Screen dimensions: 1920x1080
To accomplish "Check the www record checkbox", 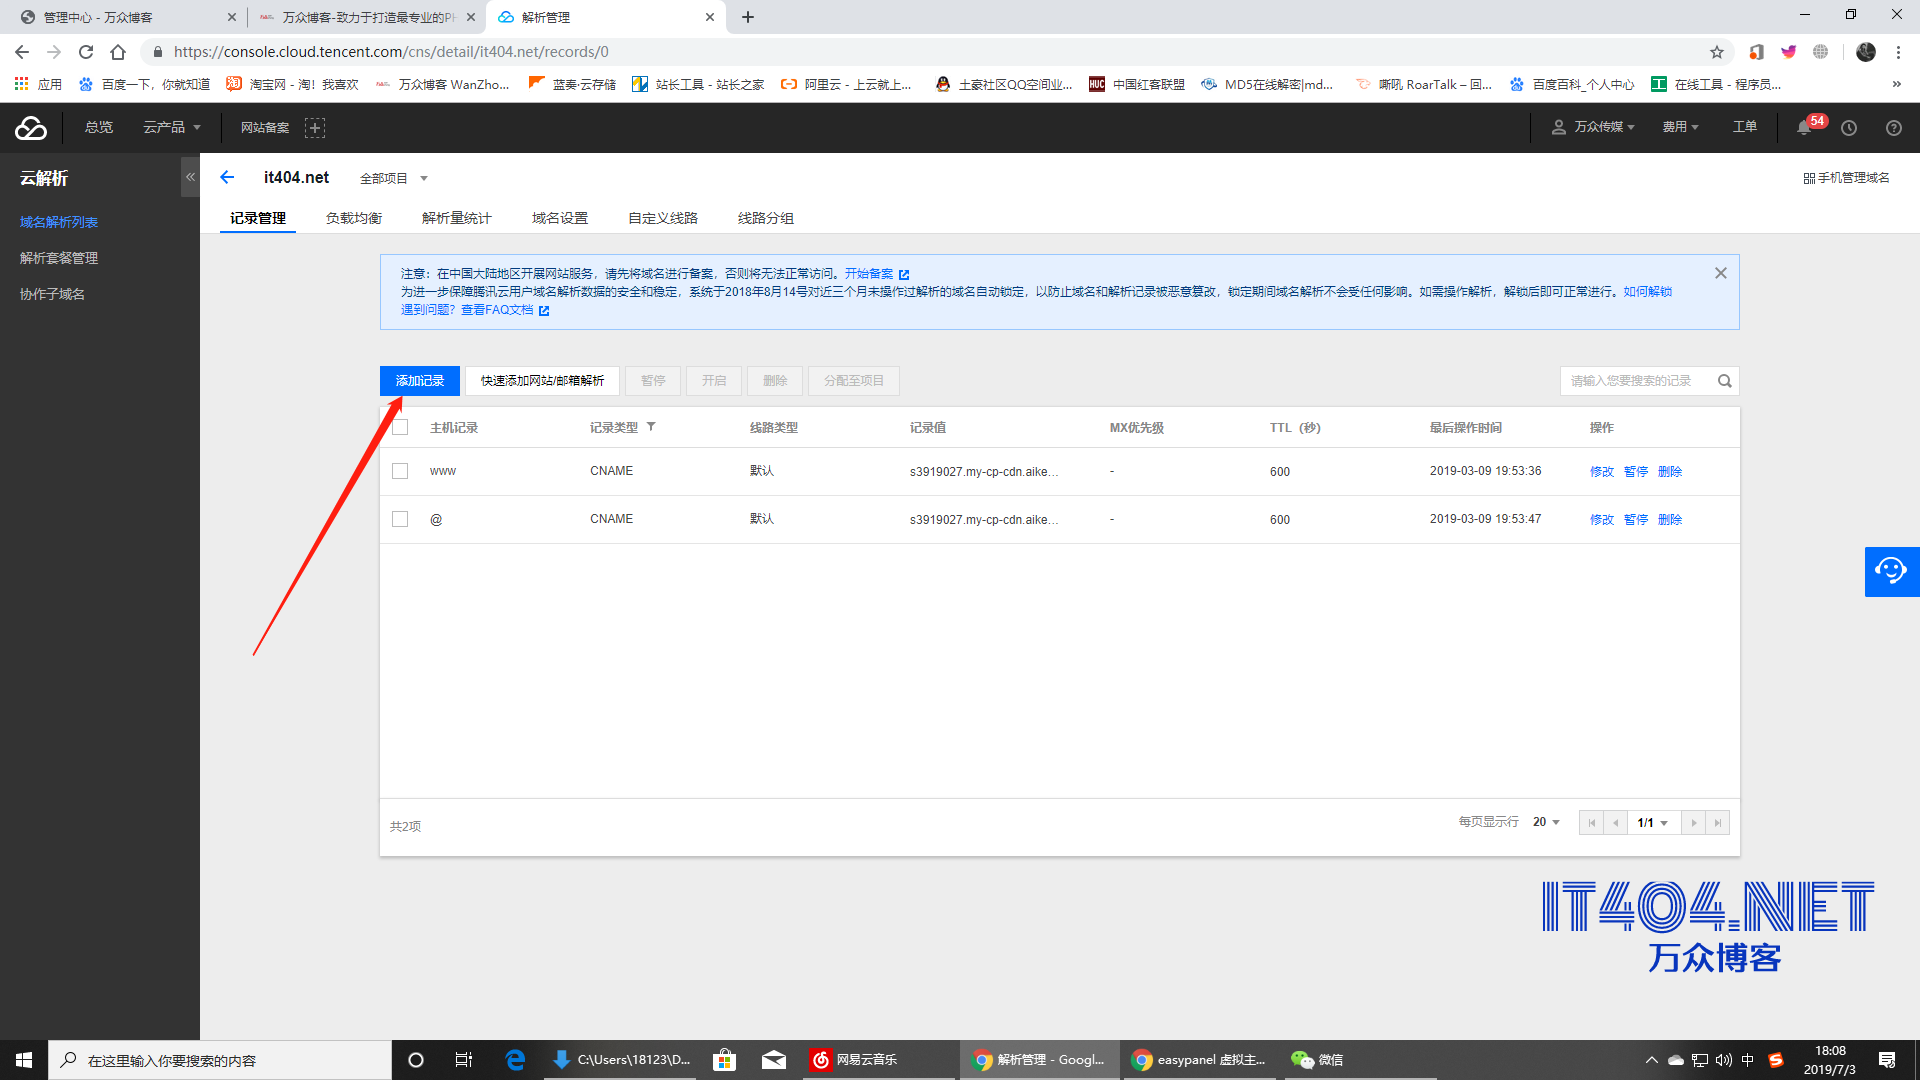I will click(400, 471).
